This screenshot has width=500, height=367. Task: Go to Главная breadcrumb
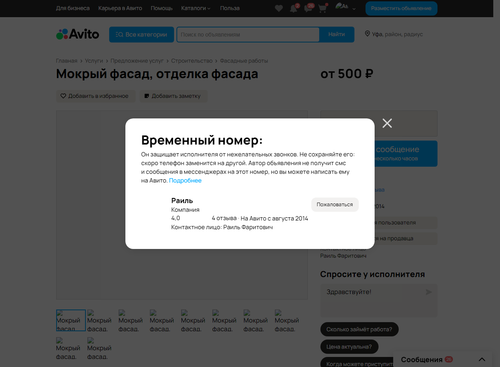66,61
